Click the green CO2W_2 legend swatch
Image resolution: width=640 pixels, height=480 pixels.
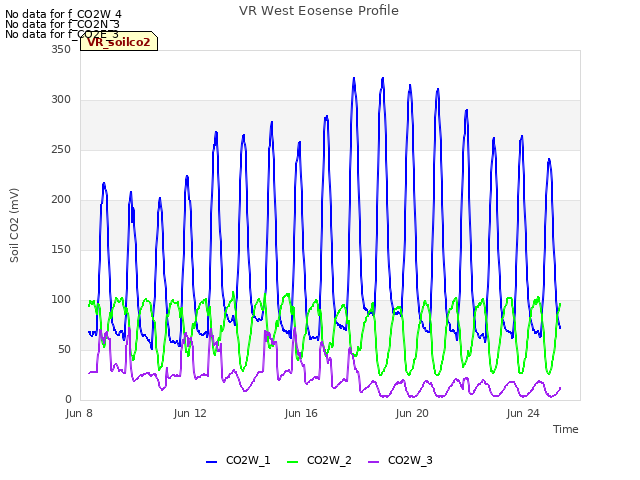(x=292, y=461)
